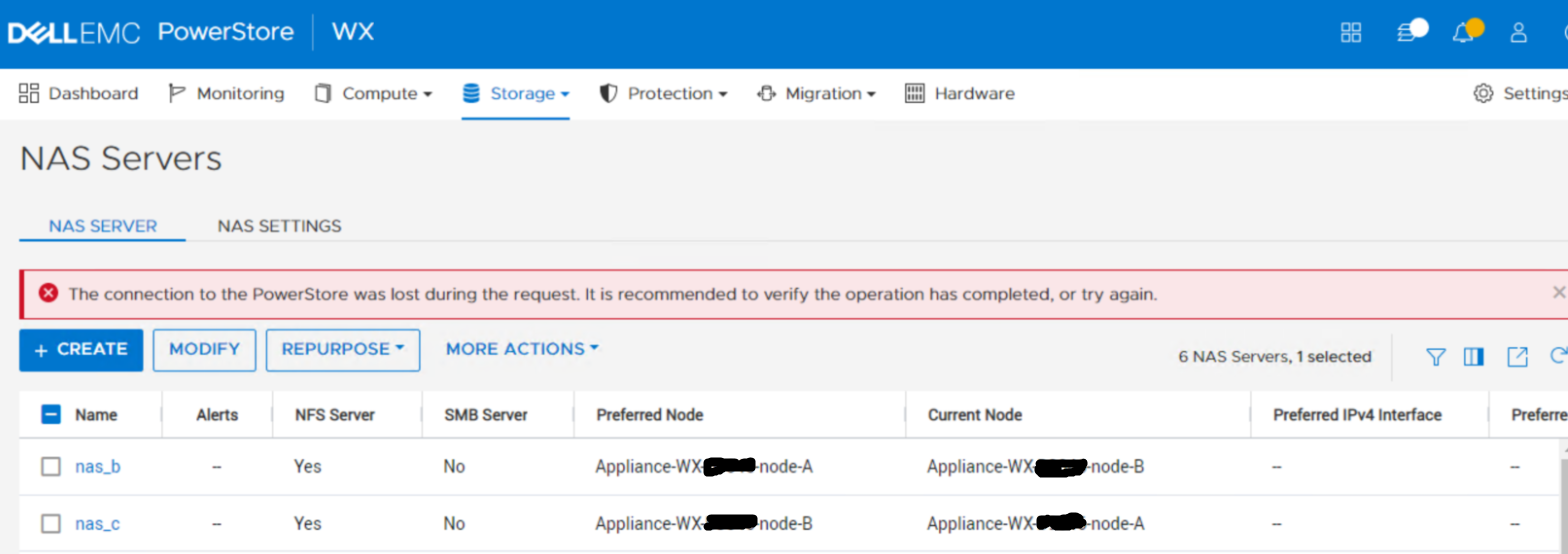Viewport: 1568px width, 554px height.
Task: Open the alerts bell notifications
Action: pos(1464,33)
